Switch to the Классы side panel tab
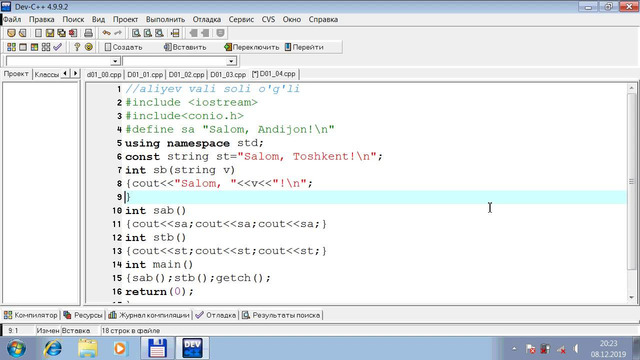The image size is (640, 360). 47,74
